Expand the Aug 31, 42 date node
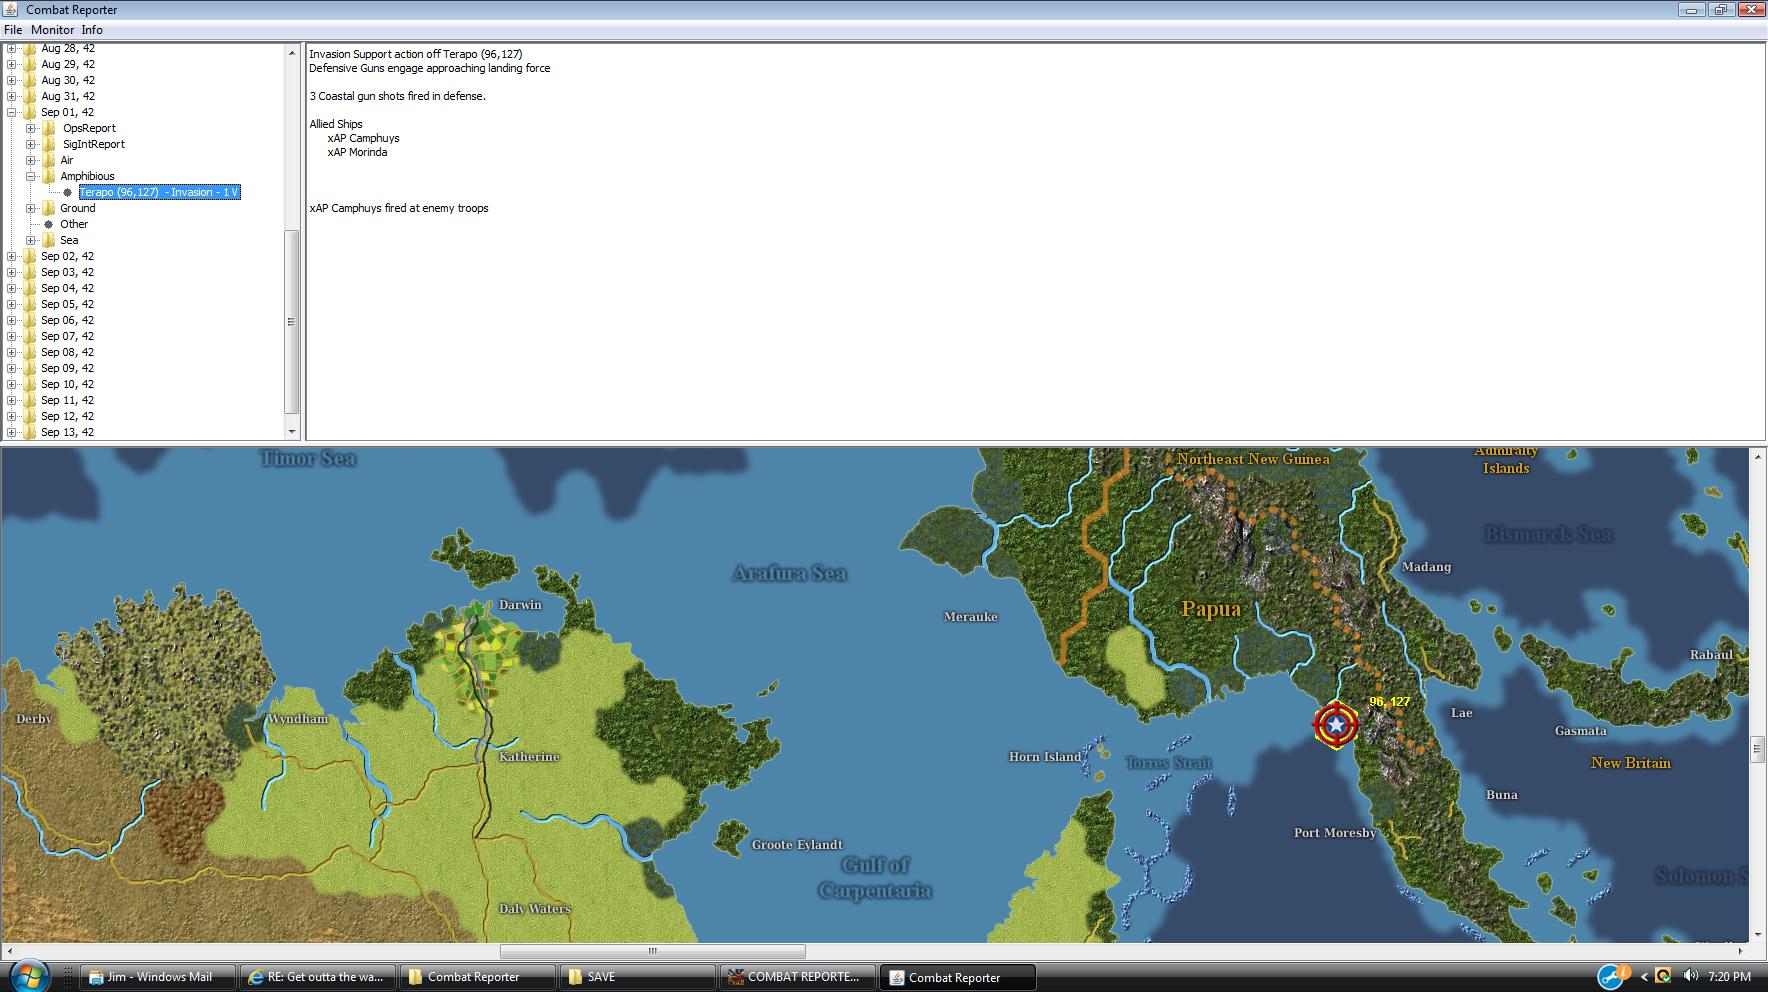 (12, 96)
